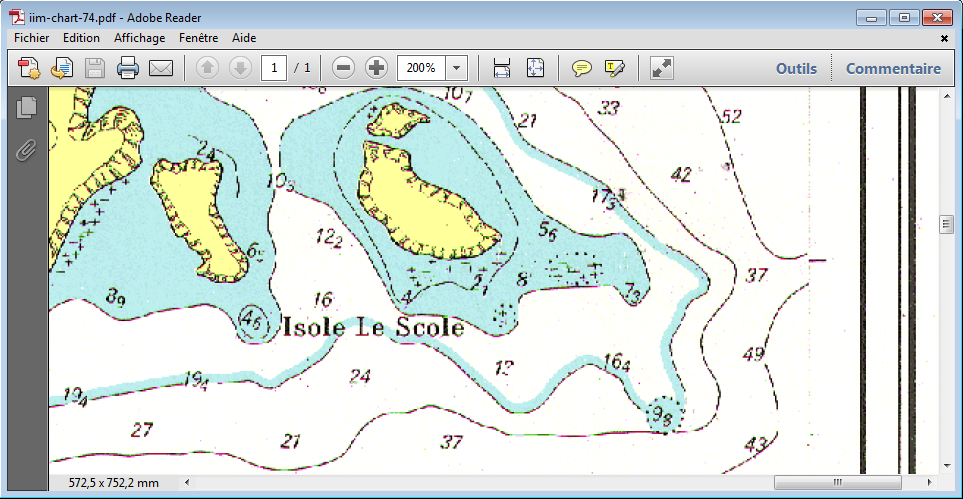Screen dimensions: 963x499
Task: Open the Page thumbnails panel
Action: (x=26, y=106)
